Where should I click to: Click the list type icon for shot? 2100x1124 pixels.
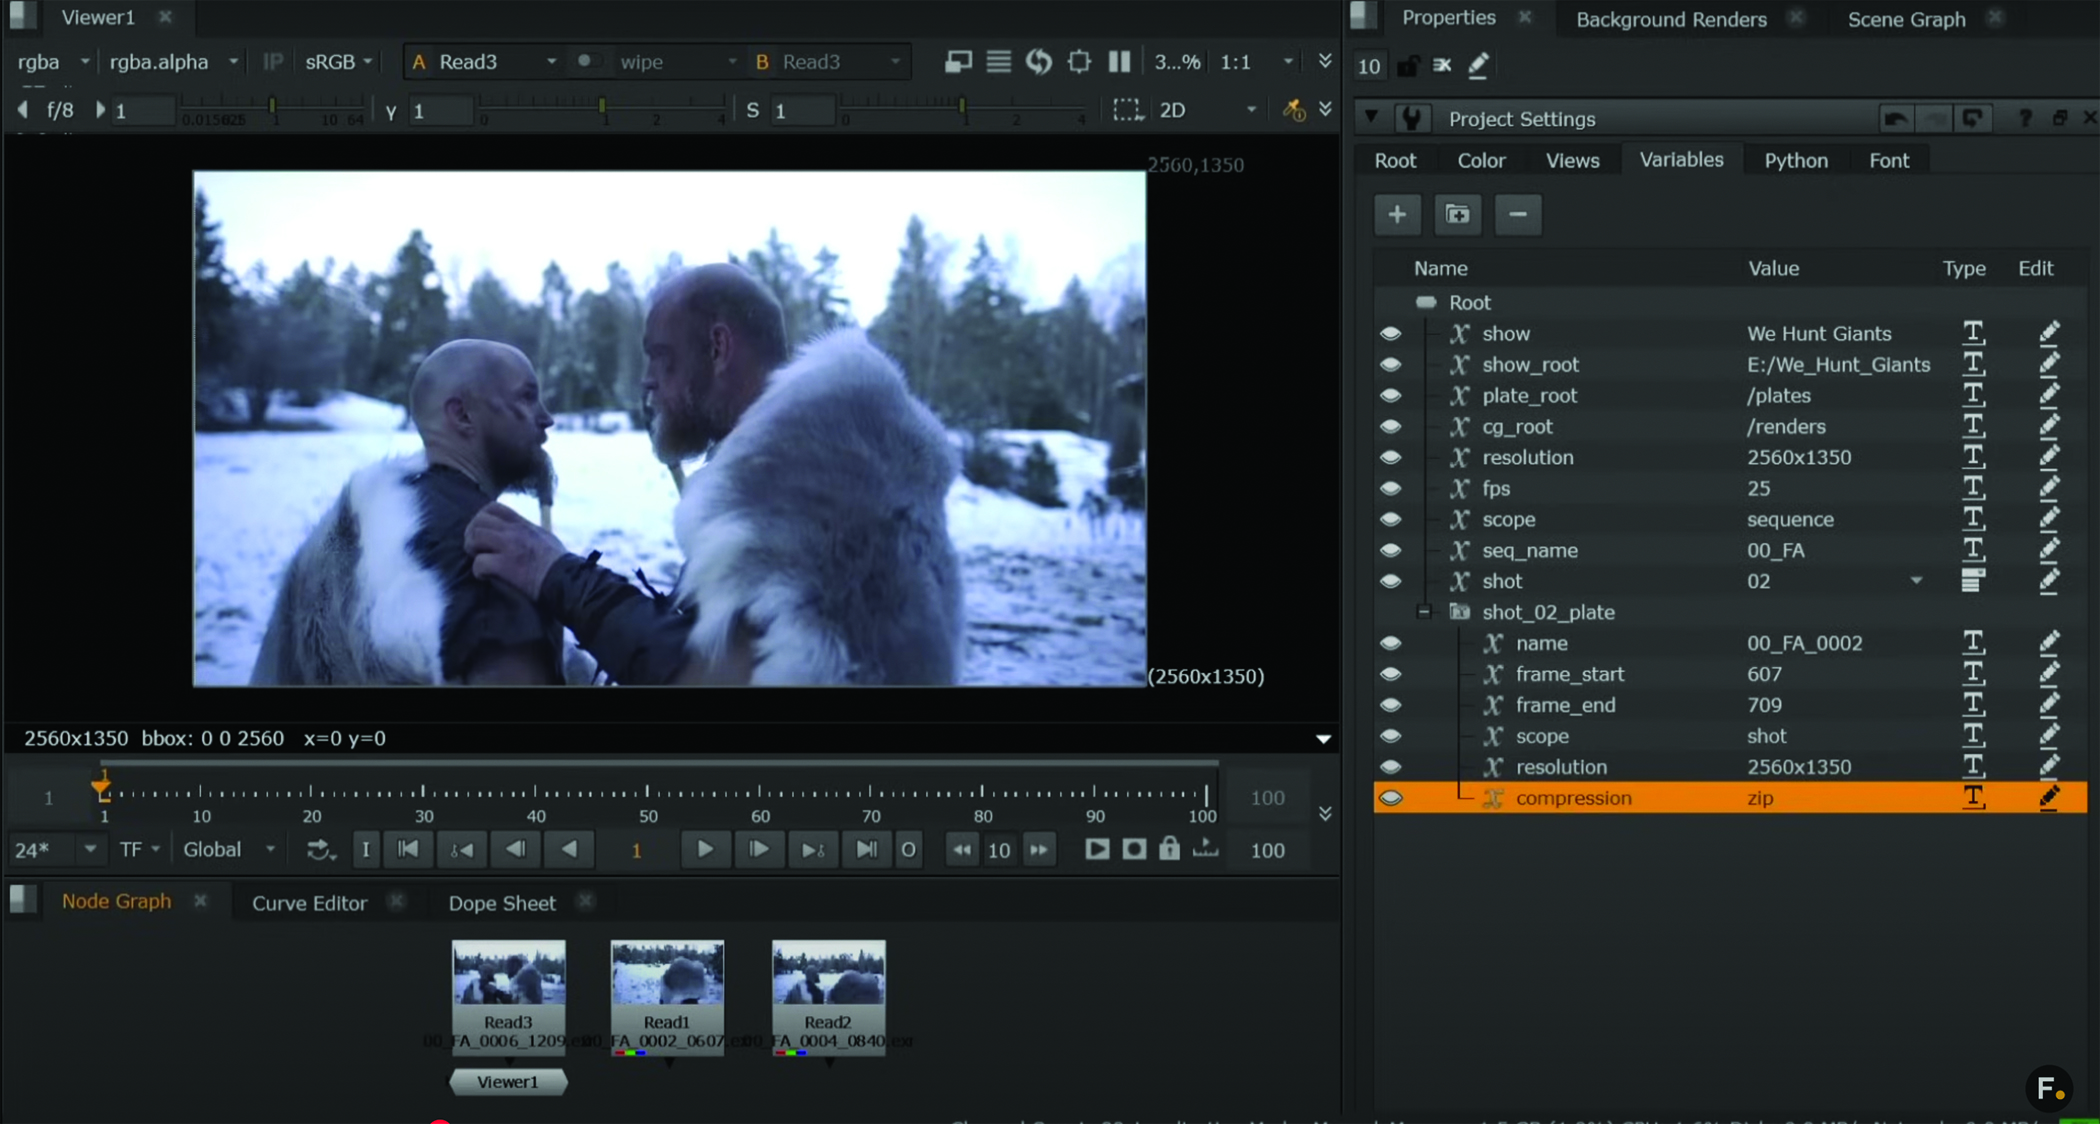[1972, 581]
